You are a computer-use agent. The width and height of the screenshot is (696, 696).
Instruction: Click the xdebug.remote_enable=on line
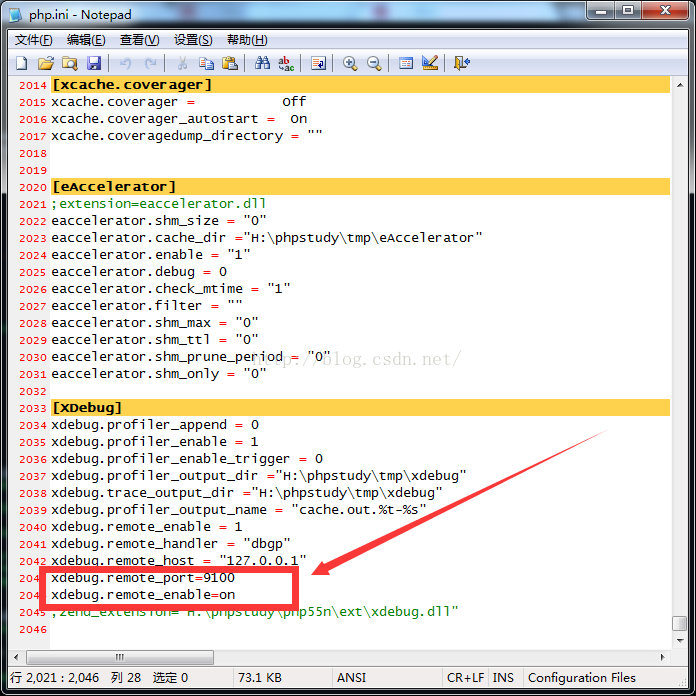pos(143,595)
